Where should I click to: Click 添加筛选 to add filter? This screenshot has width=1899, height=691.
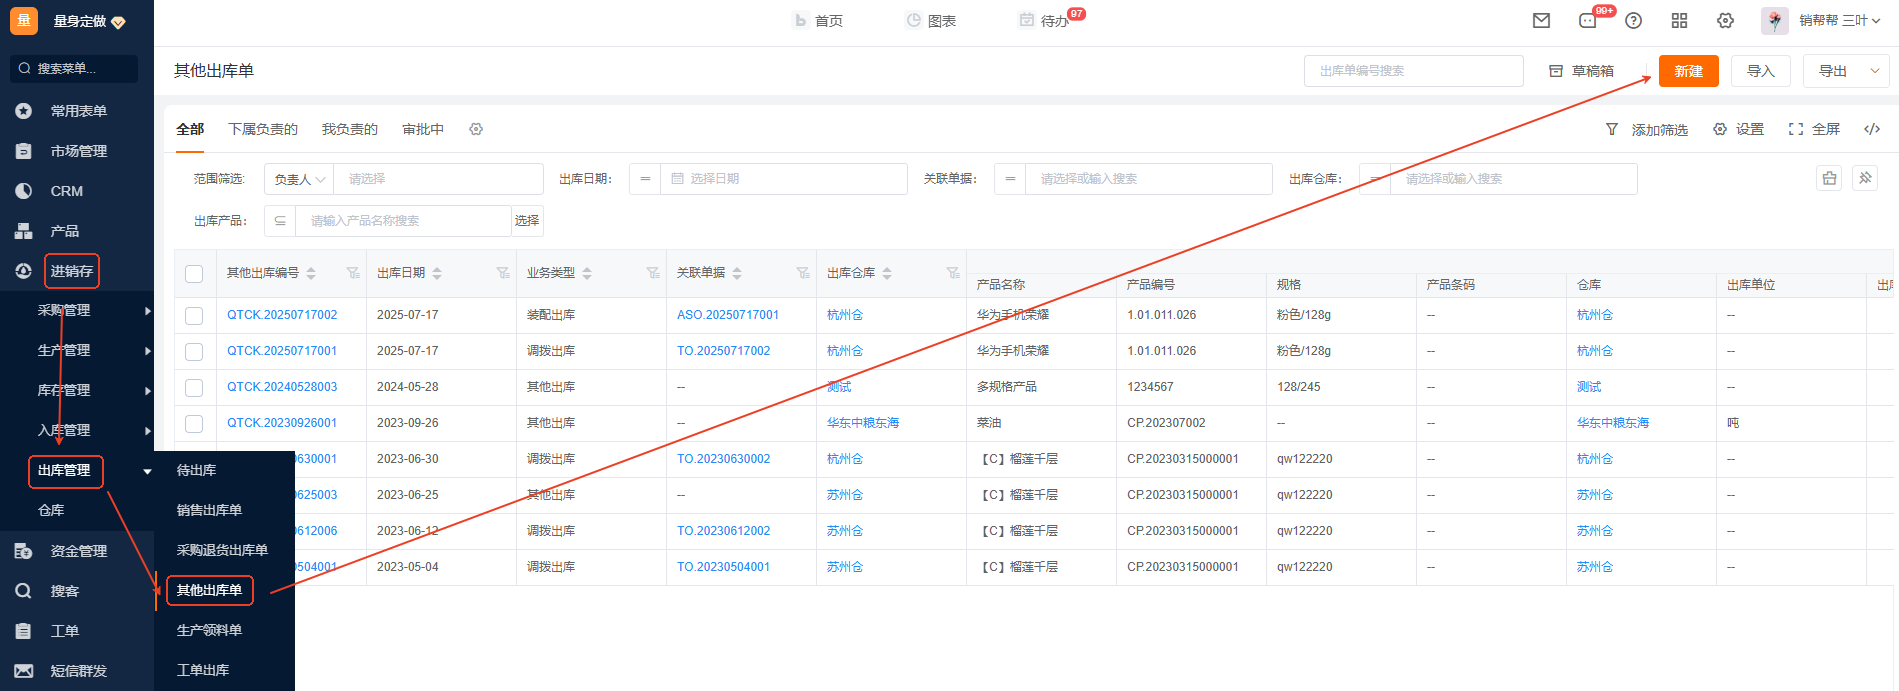tap(1647, 129)
